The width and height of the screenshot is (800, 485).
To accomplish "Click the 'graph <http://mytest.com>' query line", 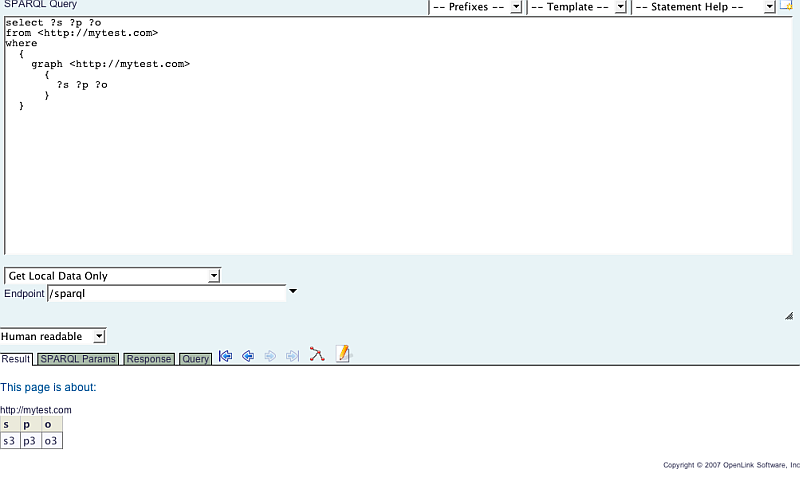I will tap(111, 64).
